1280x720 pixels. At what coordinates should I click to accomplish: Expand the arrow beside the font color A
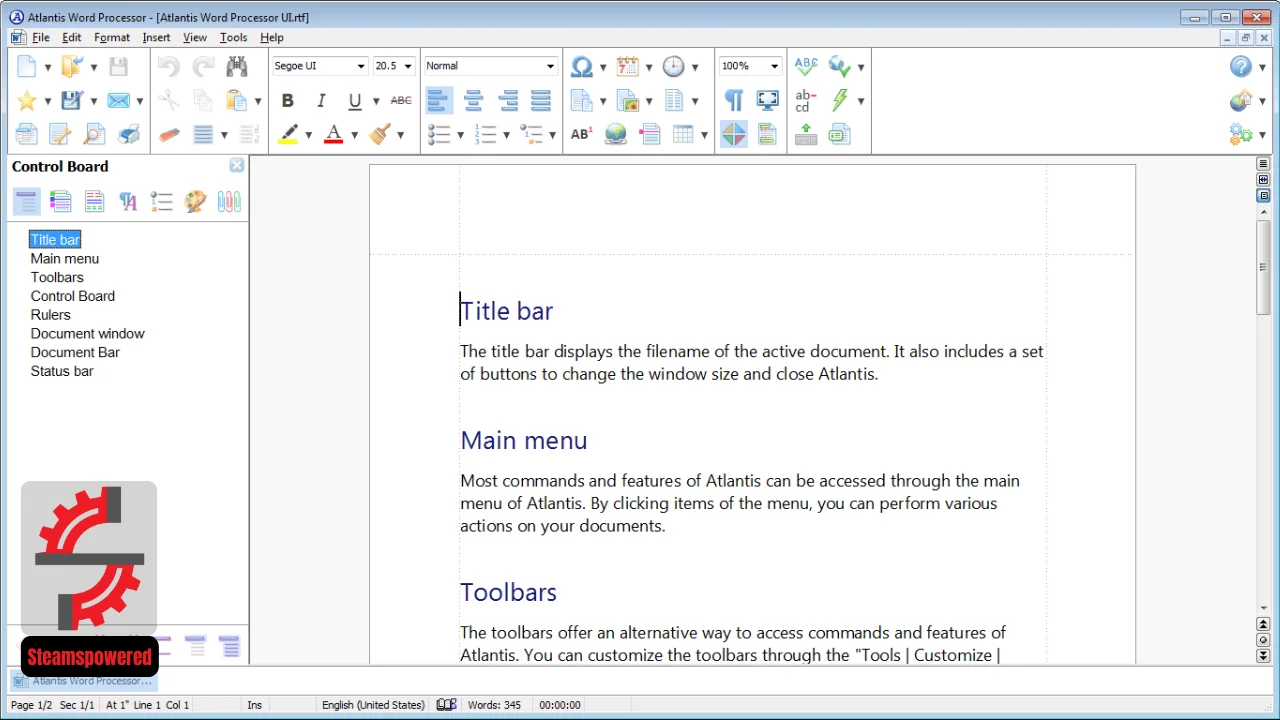354,135
